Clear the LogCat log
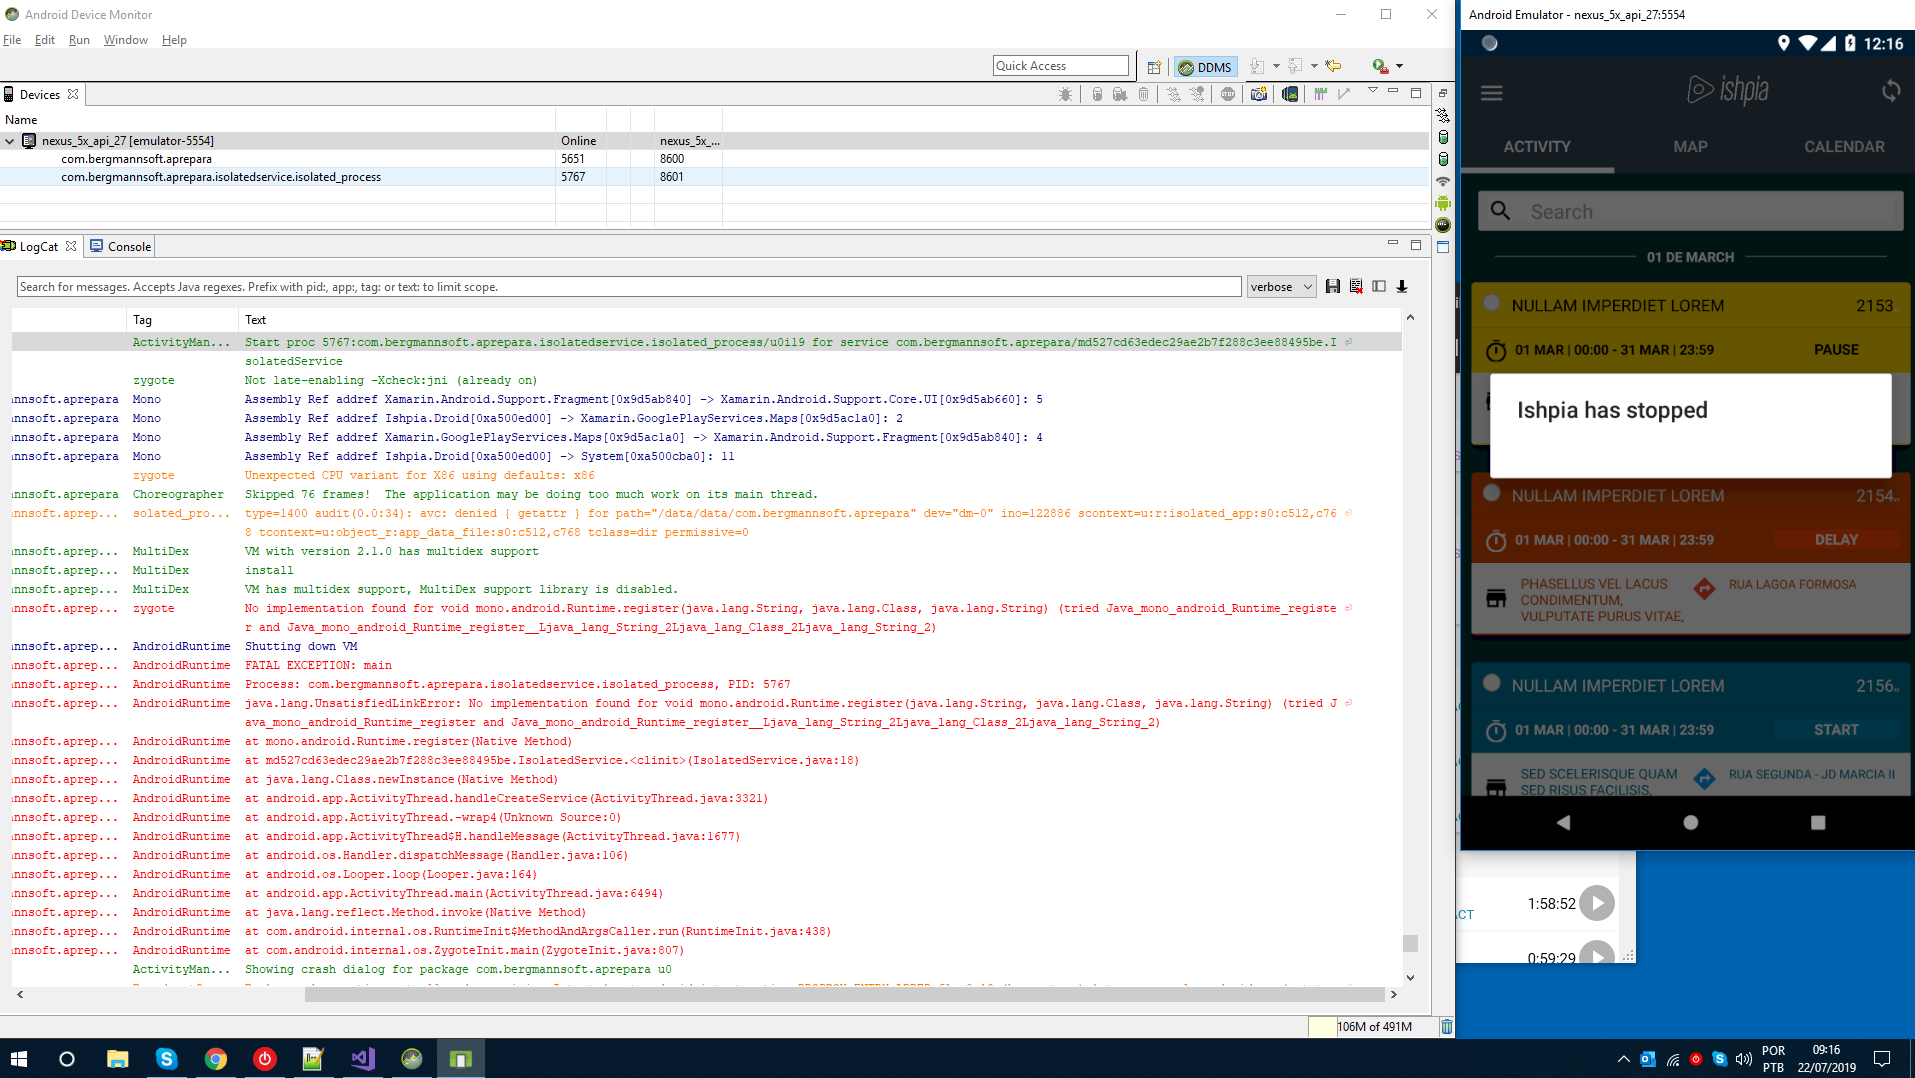 click(x=1356, y=287)
